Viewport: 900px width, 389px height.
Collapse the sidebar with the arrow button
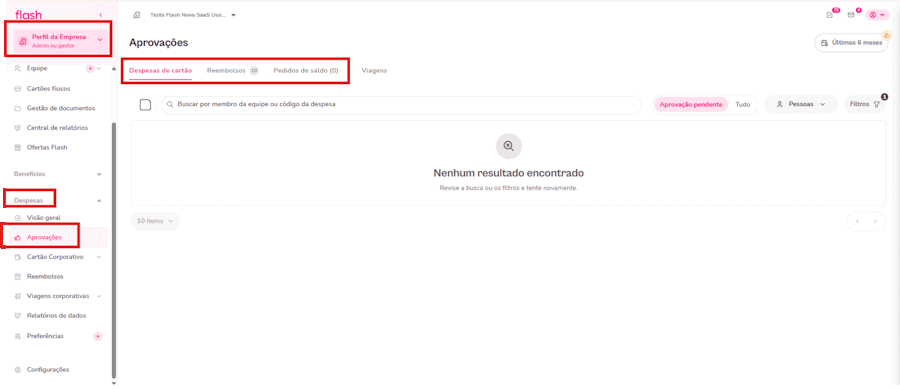point(101,14)
